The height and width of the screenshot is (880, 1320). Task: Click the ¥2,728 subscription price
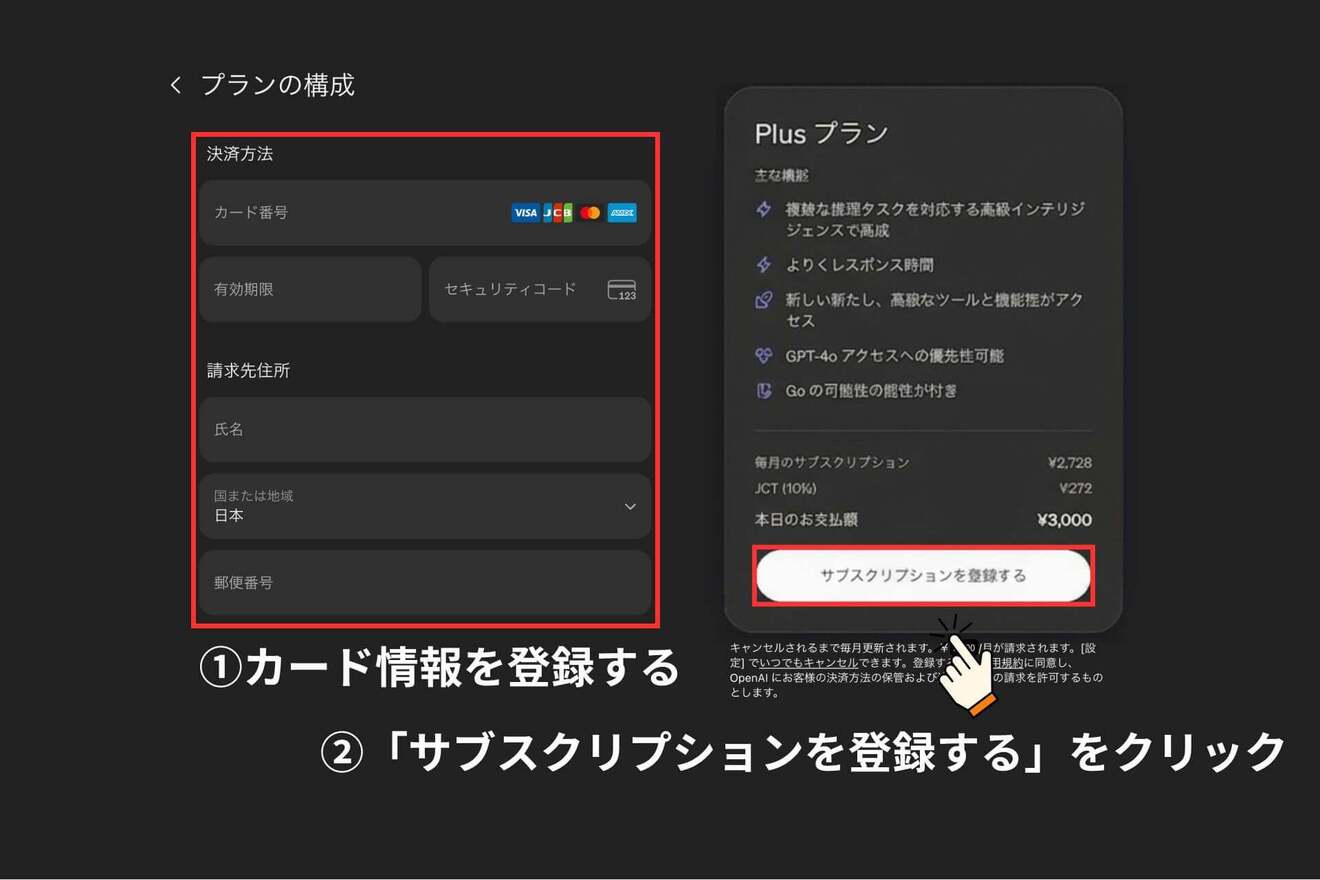point(1070,463)
